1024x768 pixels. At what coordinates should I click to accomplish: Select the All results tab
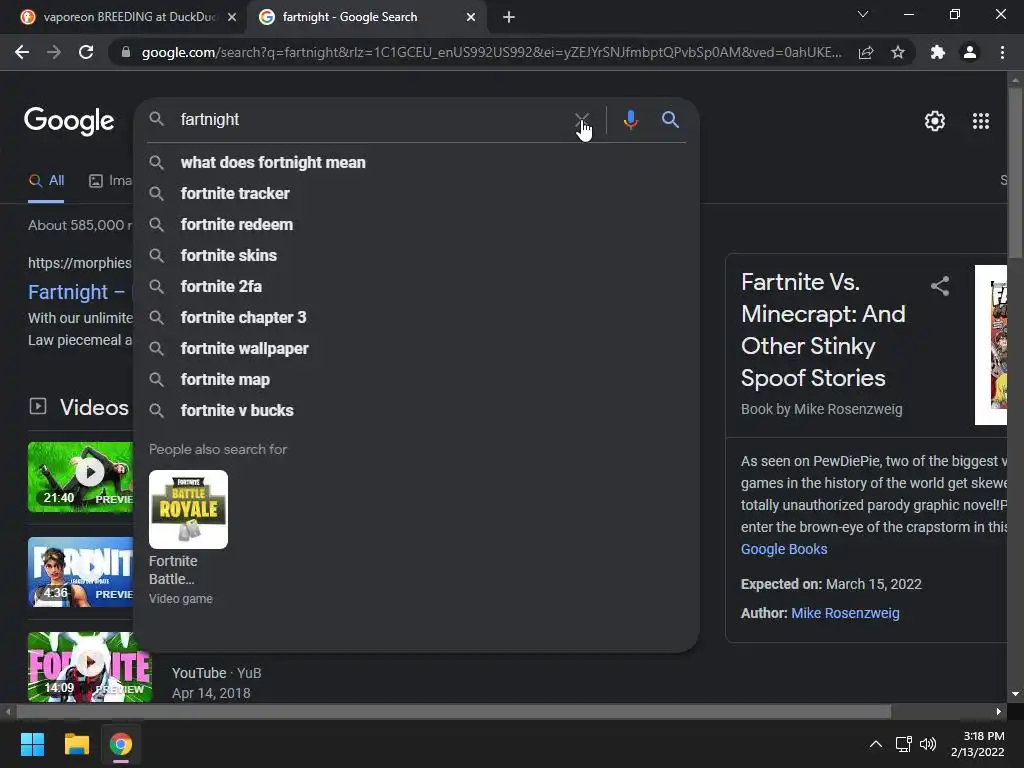tap(46, 181)
